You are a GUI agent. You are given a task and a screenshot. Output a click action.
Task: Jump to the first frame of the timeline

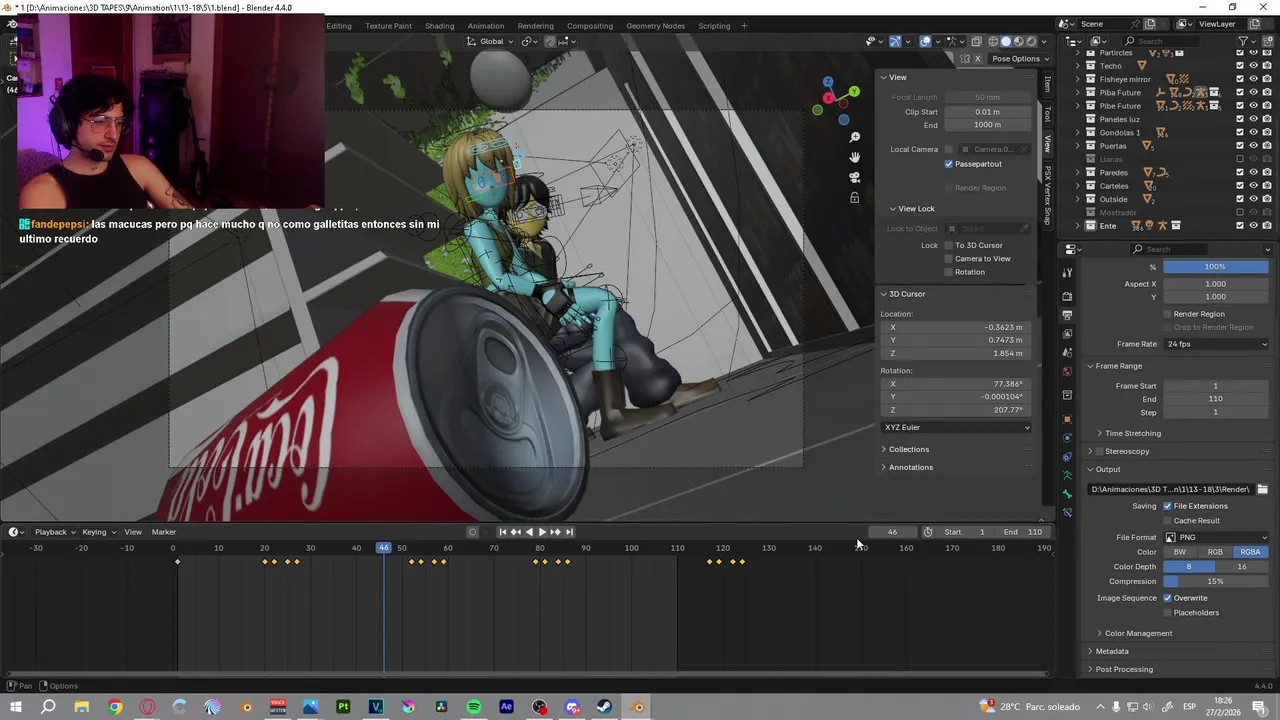click(503, 532)
